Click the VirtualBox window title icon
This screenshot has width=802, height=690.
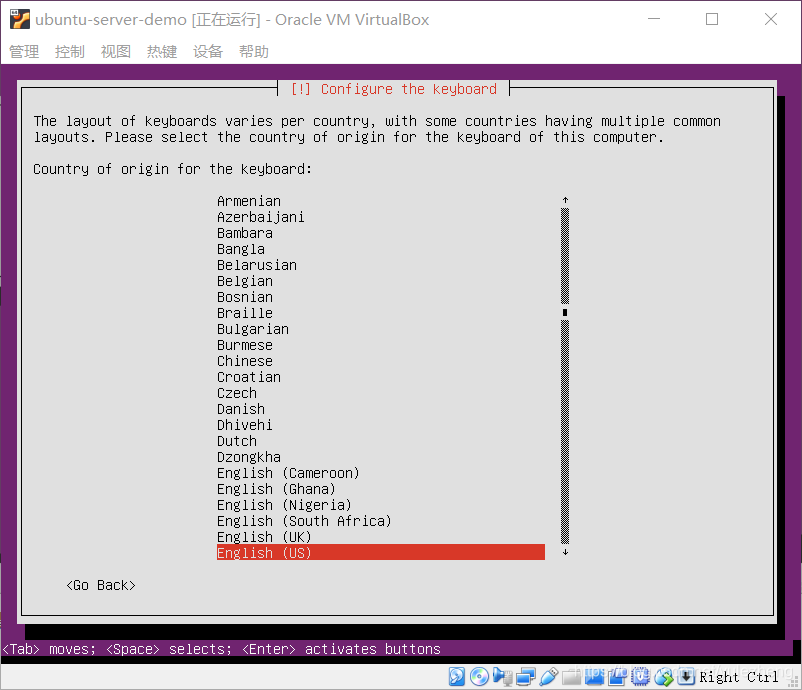pos(20,19)
